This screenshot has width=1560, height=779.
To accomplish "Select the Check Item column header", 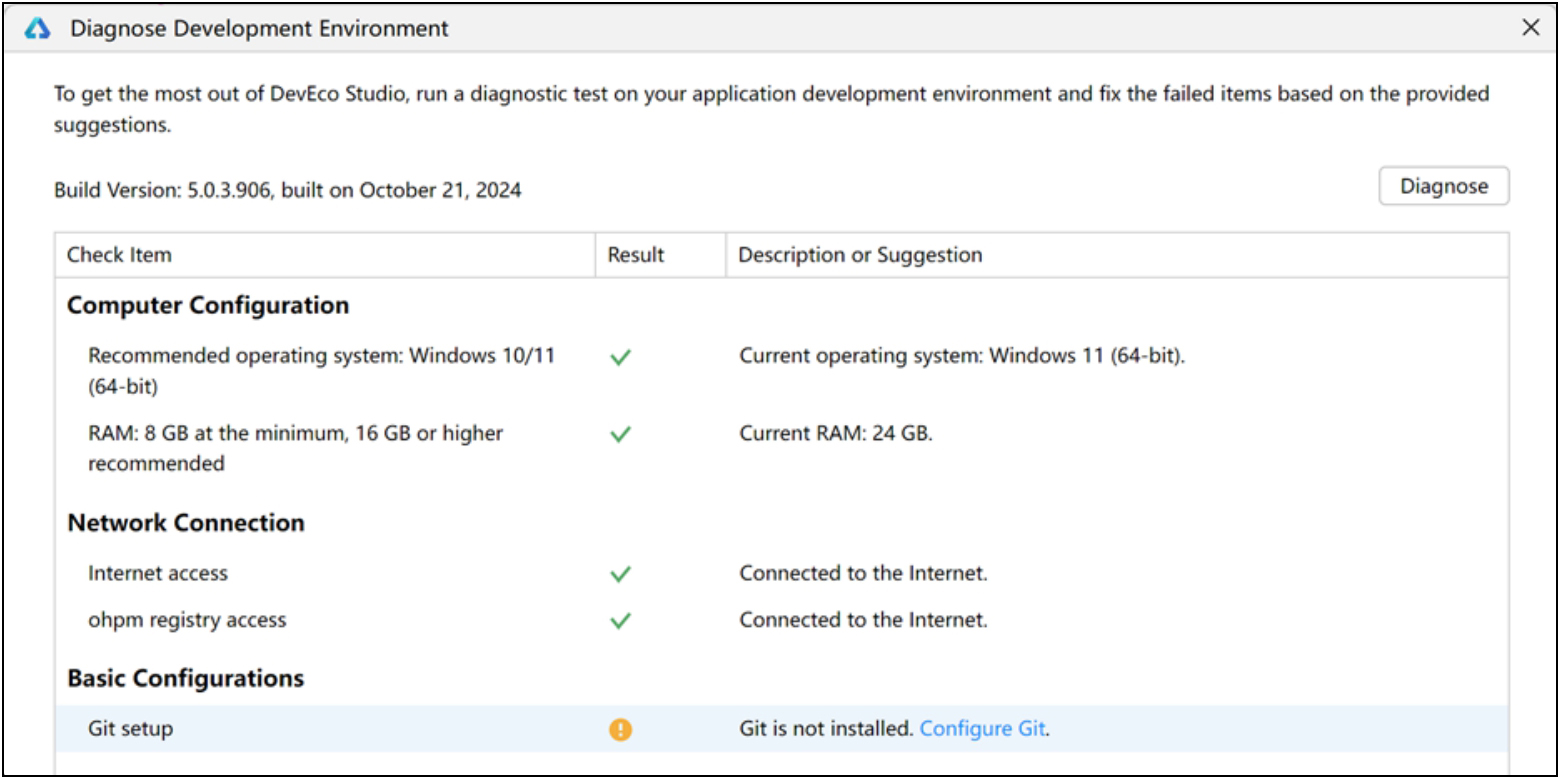I will (119, 255).
